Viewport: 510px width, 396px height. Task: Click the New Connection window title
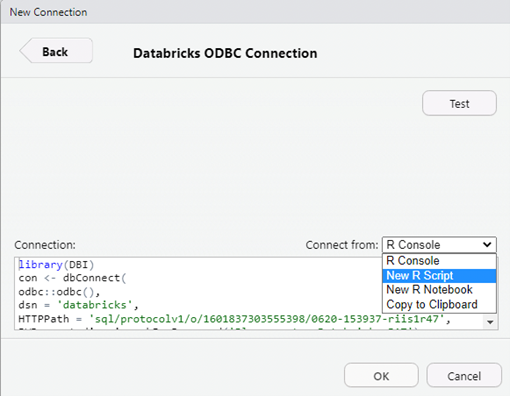coord(48,12)
